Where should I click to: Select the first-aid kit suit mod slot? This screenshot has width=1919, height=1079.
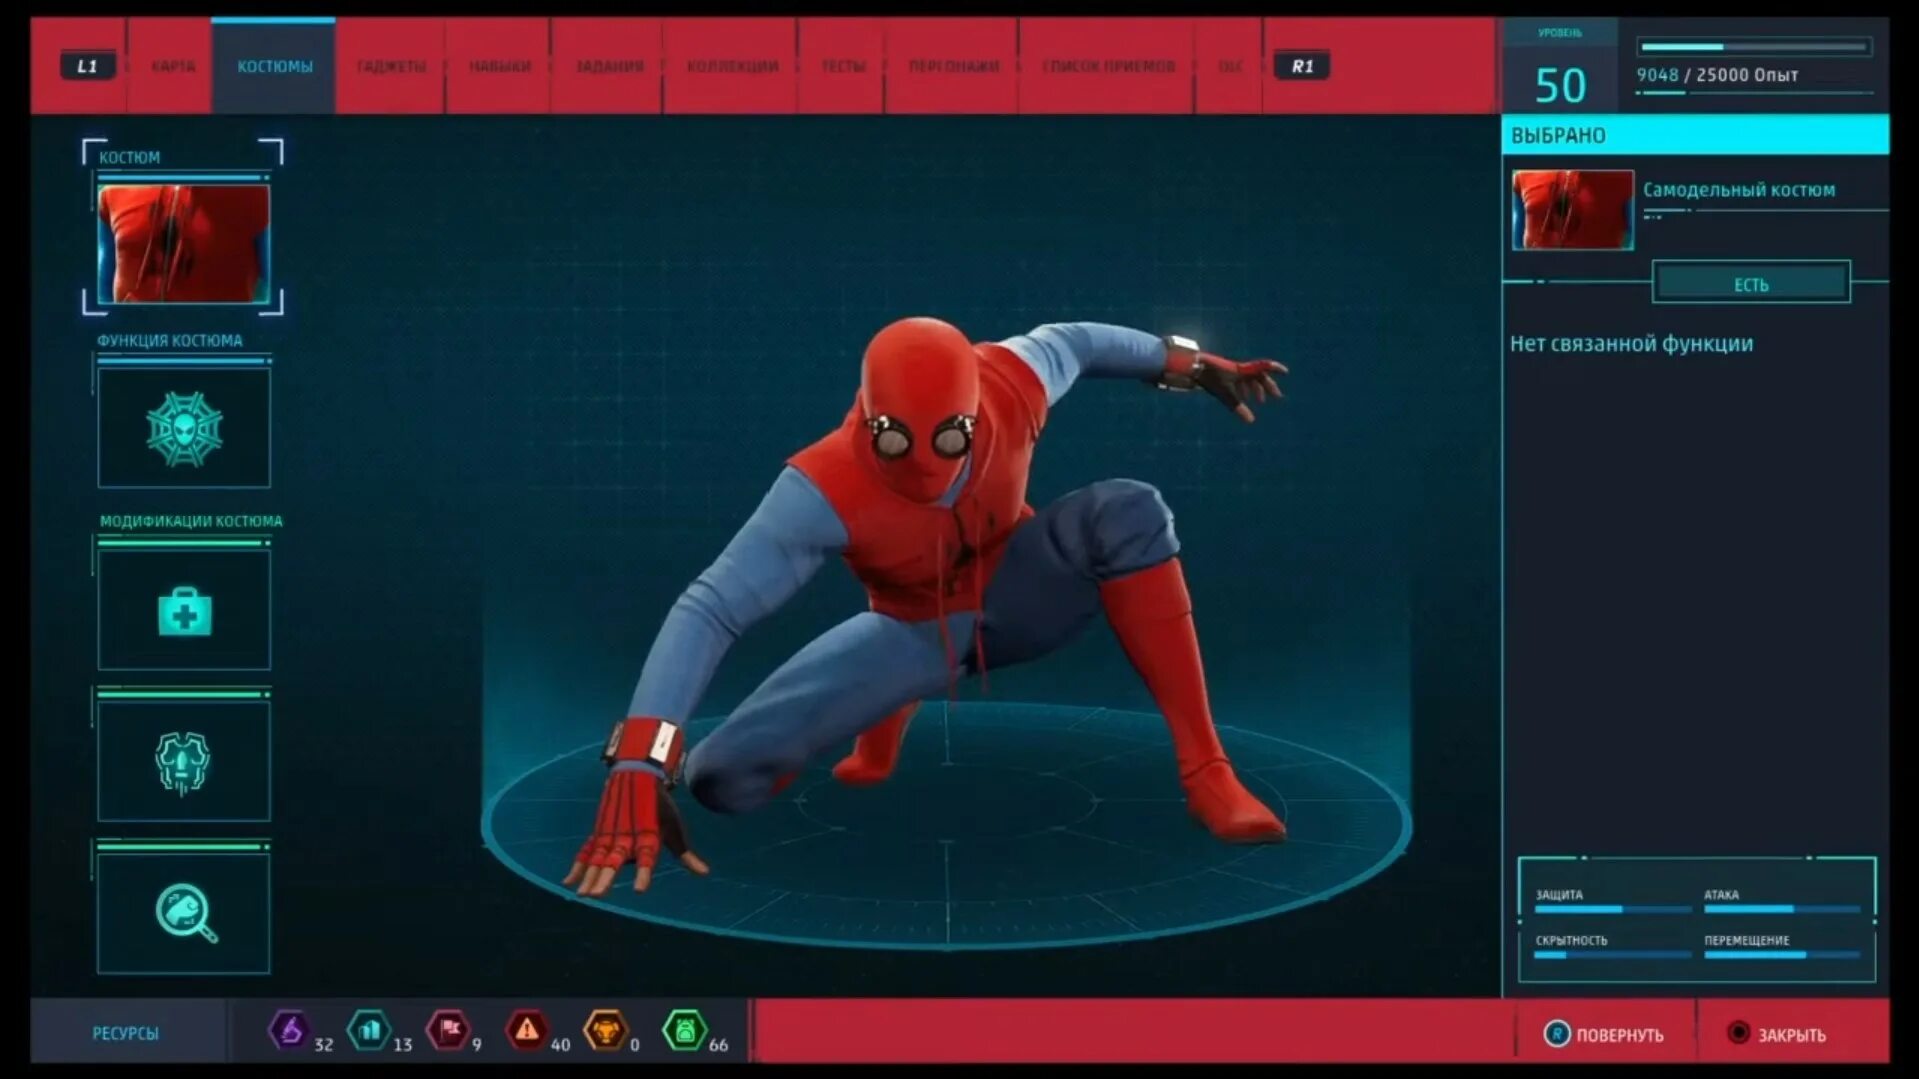[x=184, y=610]
